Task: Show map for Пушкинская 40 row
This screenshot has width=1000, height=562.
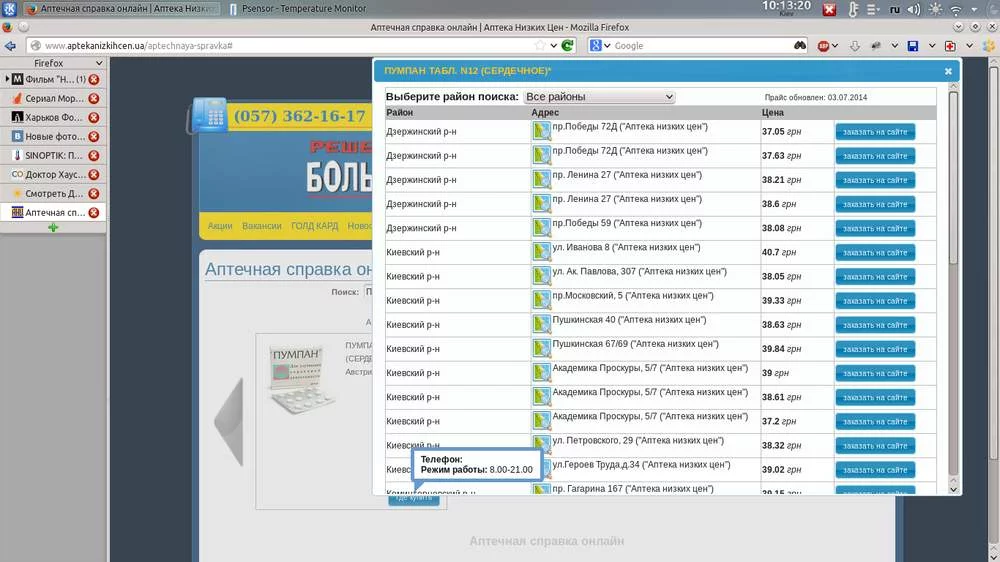Action: click(541, 324)
